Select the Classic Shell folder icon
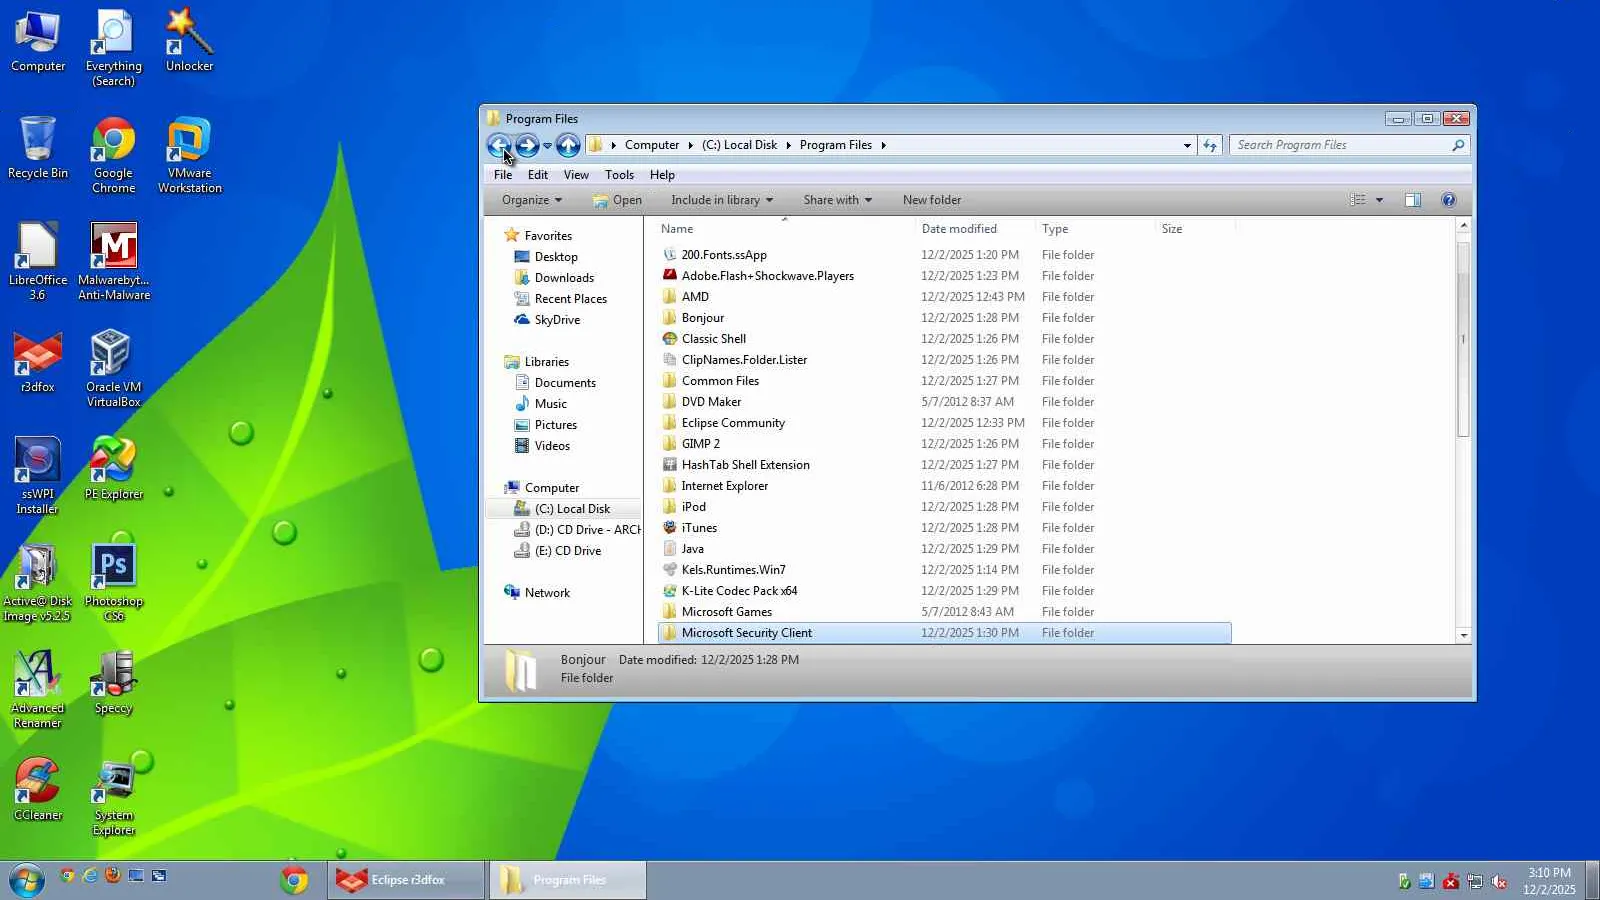 pos(670,339)
